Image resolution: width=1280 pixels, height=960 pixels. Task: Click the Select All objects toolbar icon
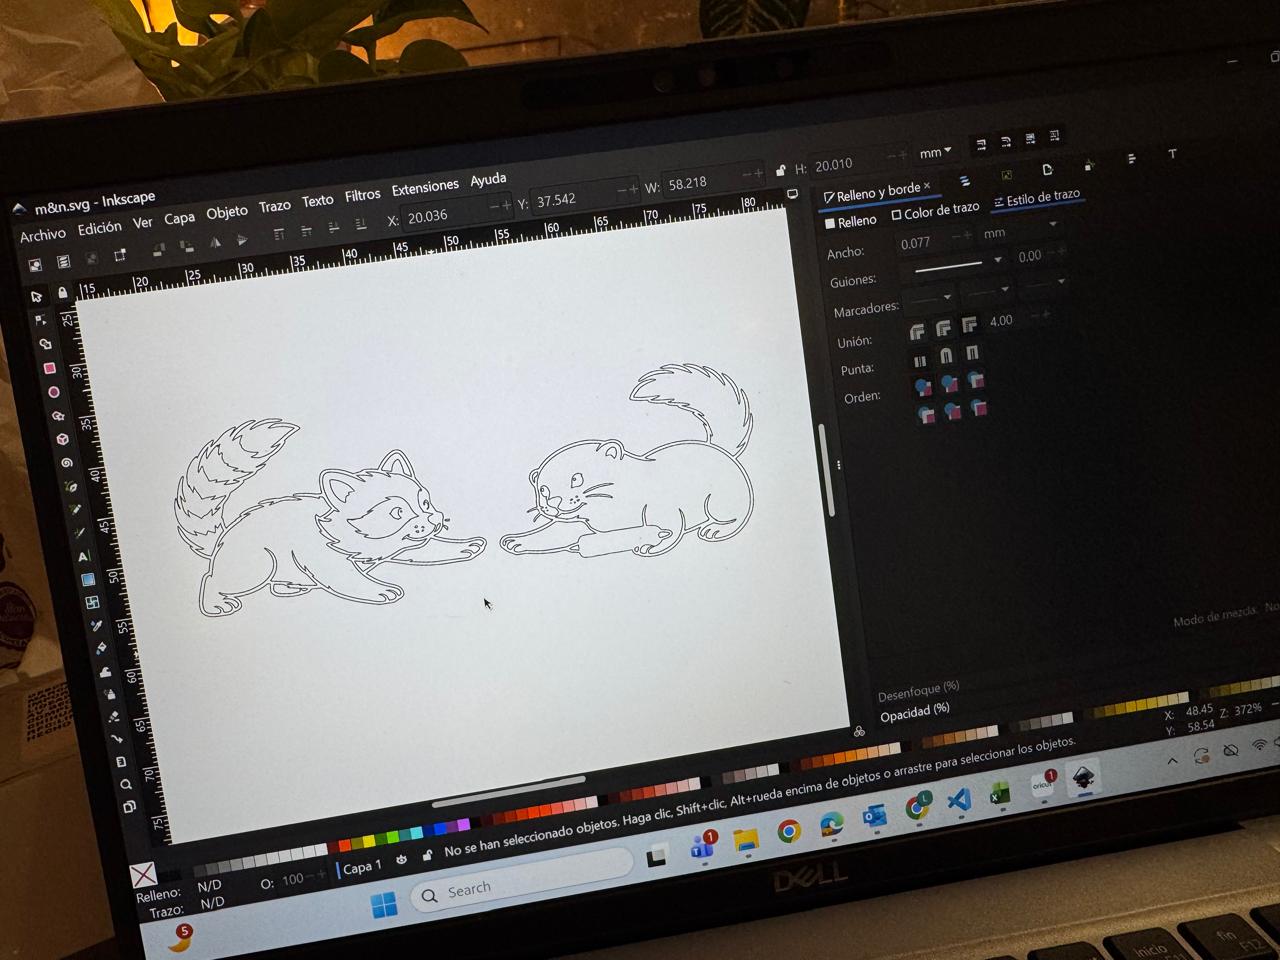click(x=35, y=265)
